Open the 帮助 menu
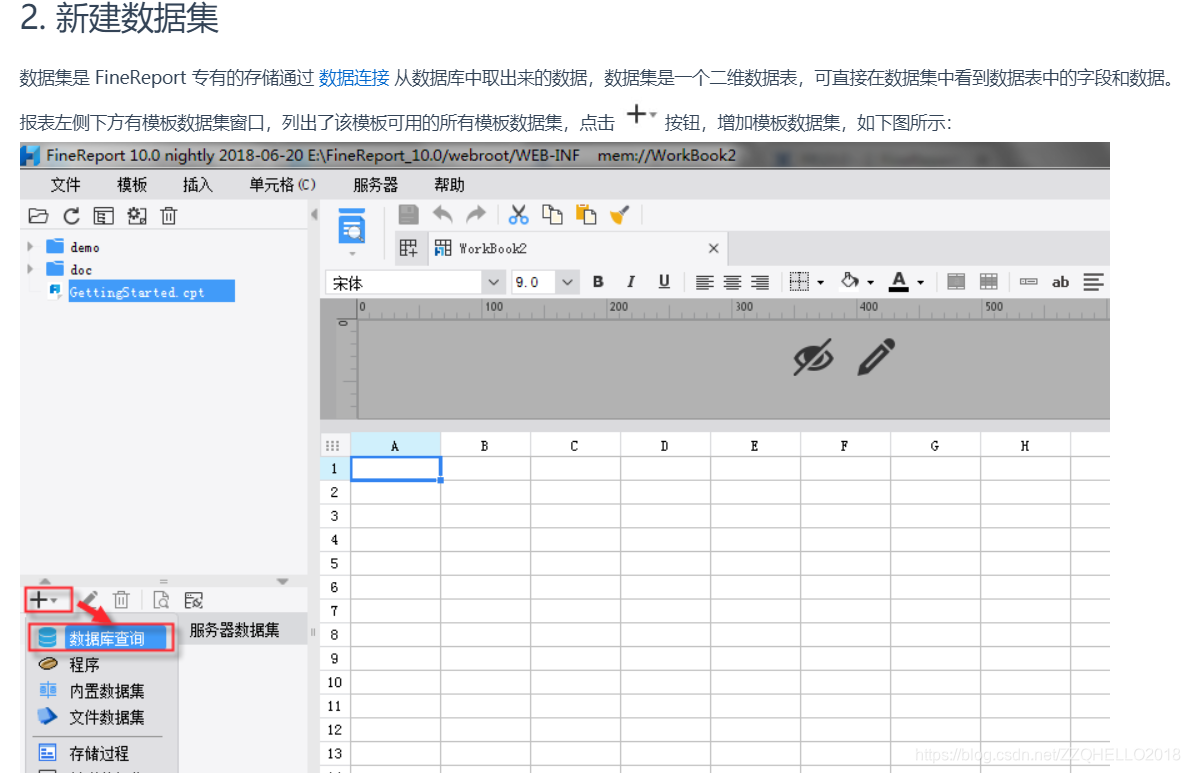Viewport: 1190px width, 773px height. tap(449, 185)
